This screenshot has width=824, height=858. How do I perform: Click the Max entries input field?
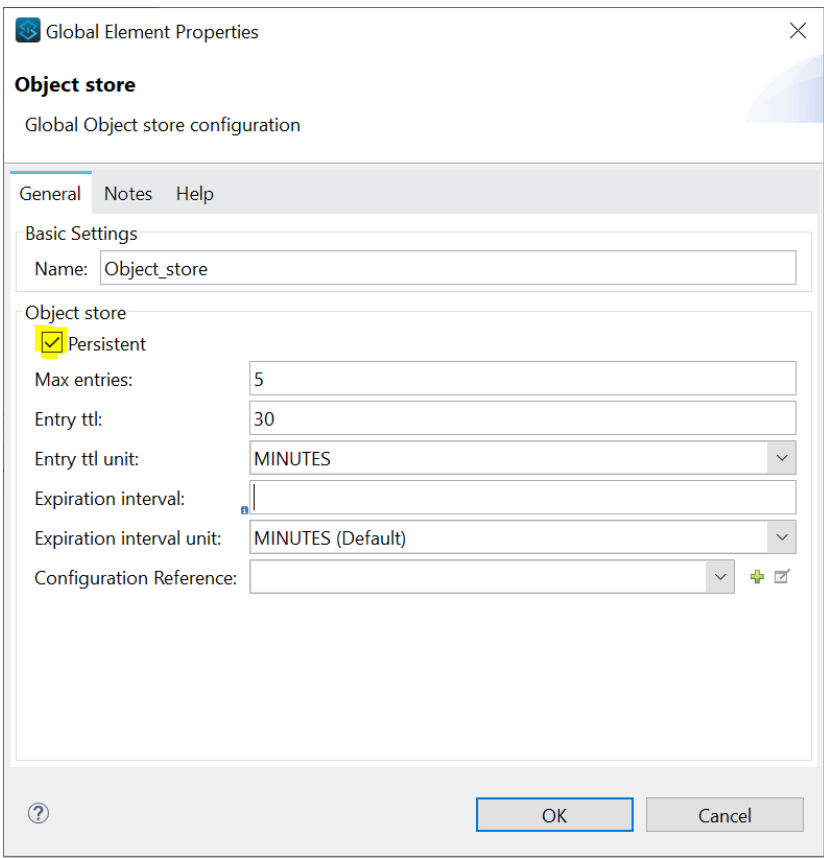click(523, 379)
